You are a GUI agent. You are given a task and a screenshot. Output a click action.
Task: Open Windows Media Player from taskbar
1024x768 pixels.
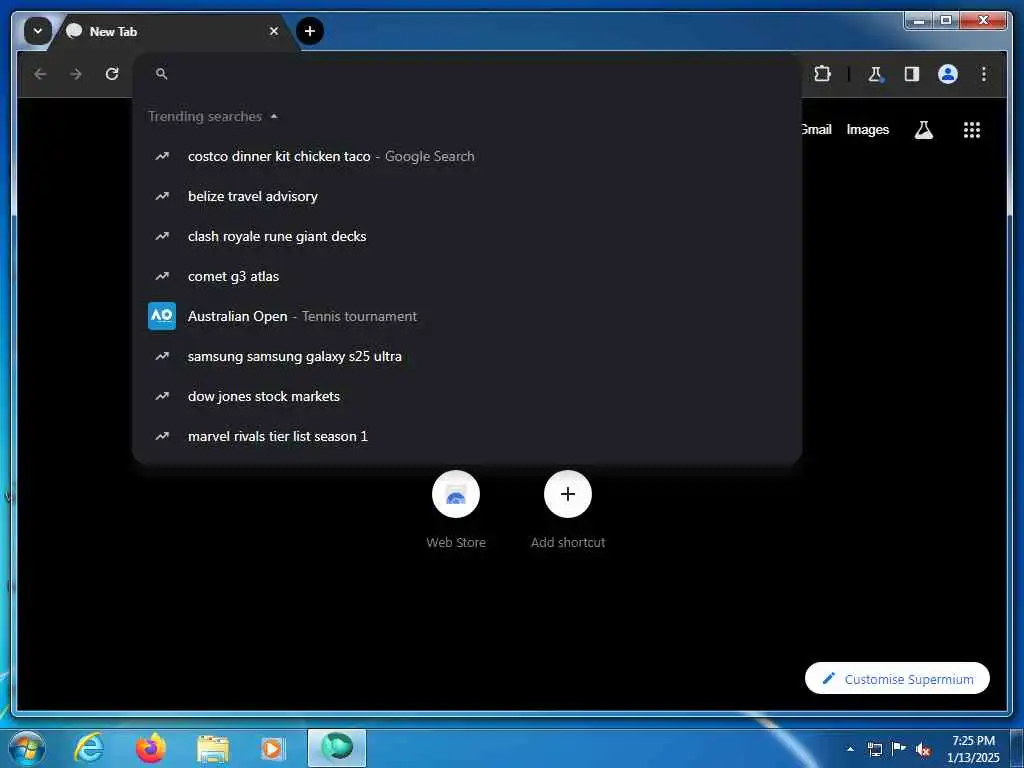(273, 748)
